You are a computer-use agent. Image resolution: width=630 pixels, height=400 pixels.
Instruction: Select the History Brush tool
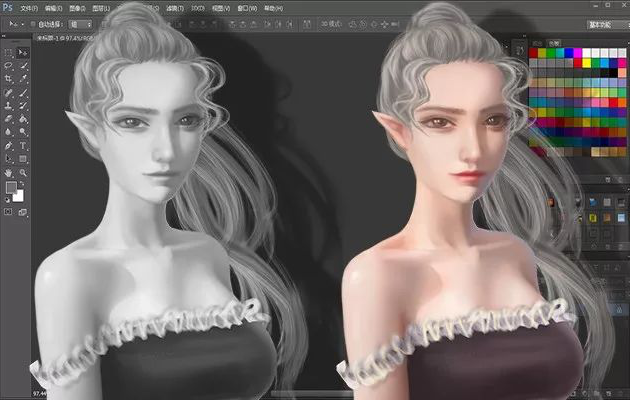click(x=23, y=106)
